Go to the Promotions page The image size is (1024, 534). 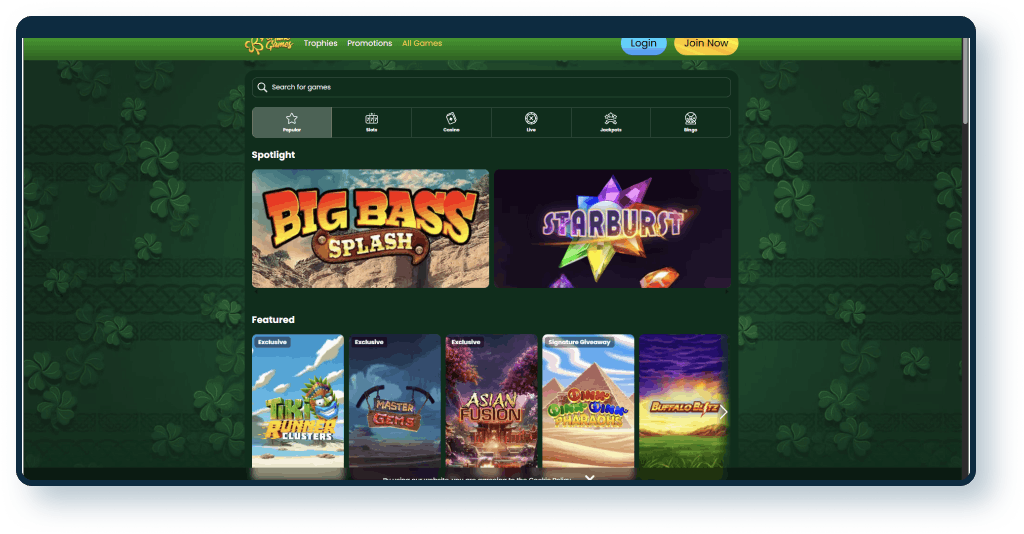click(370, 43)
